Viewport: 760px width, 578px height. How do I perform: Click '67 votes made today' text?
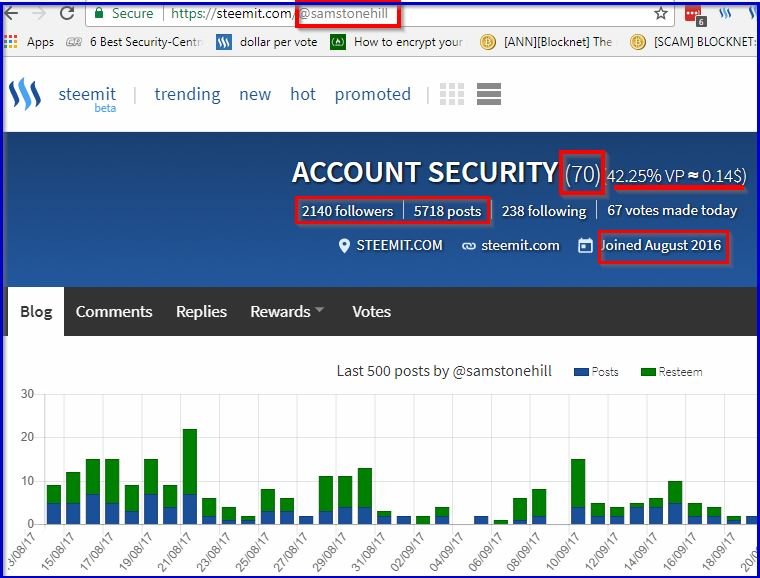coord(672,210)
